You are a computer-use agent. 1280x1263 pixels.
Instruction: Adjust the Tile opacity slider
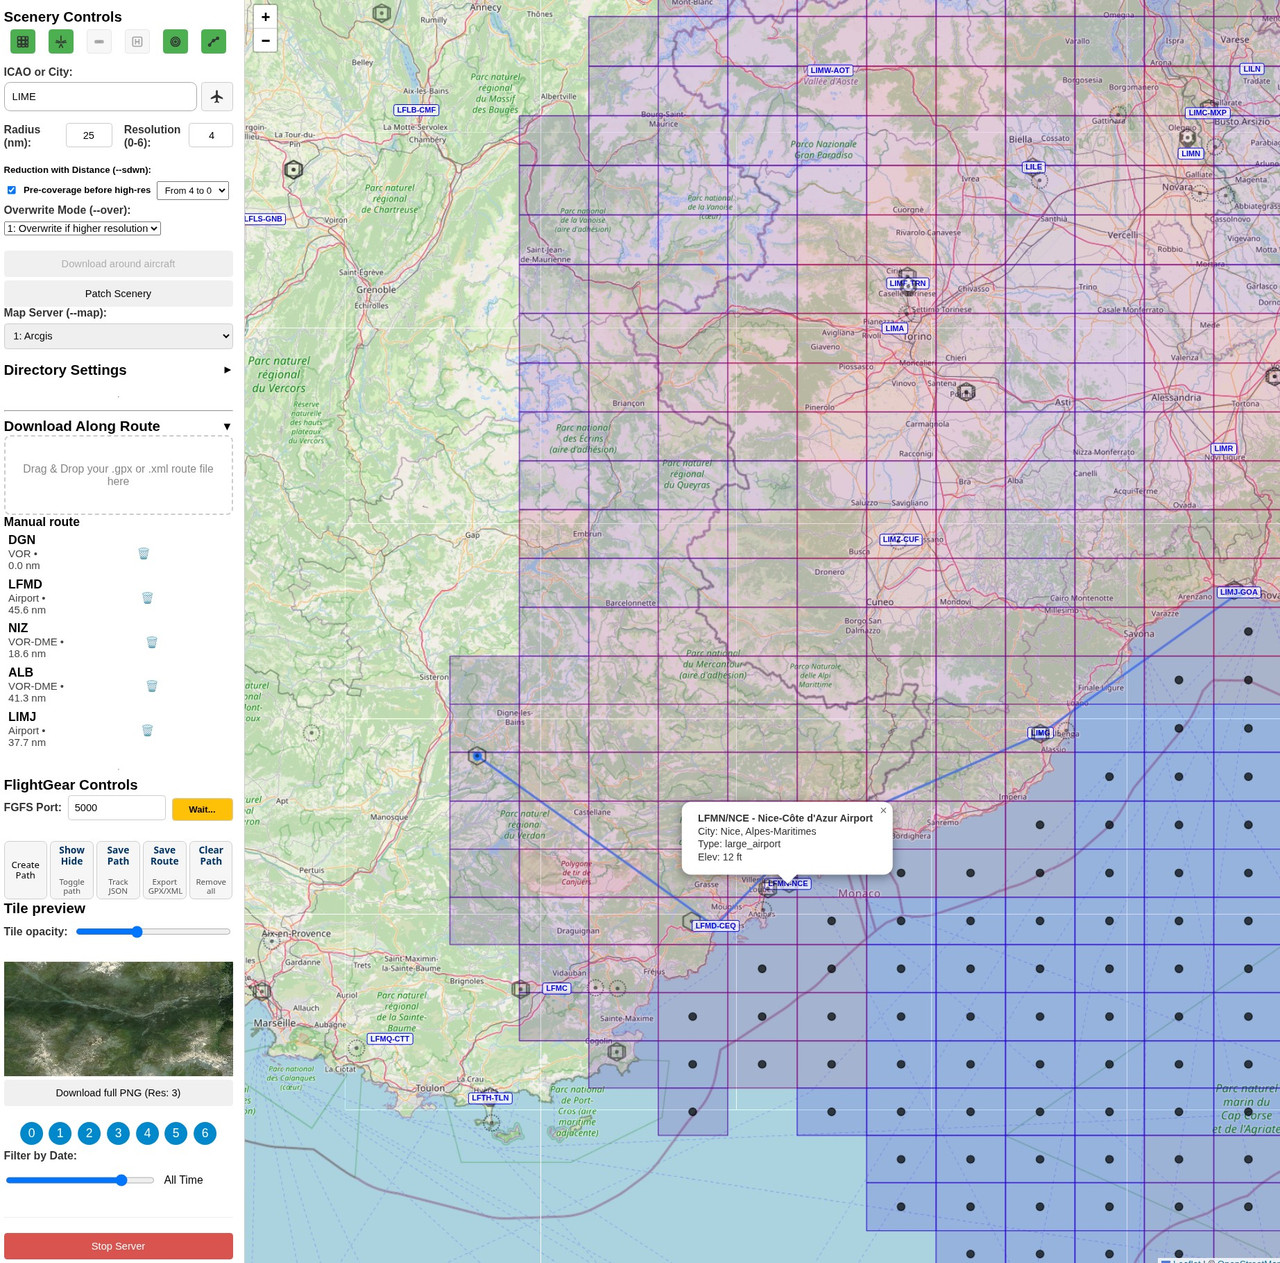point(138,932)
